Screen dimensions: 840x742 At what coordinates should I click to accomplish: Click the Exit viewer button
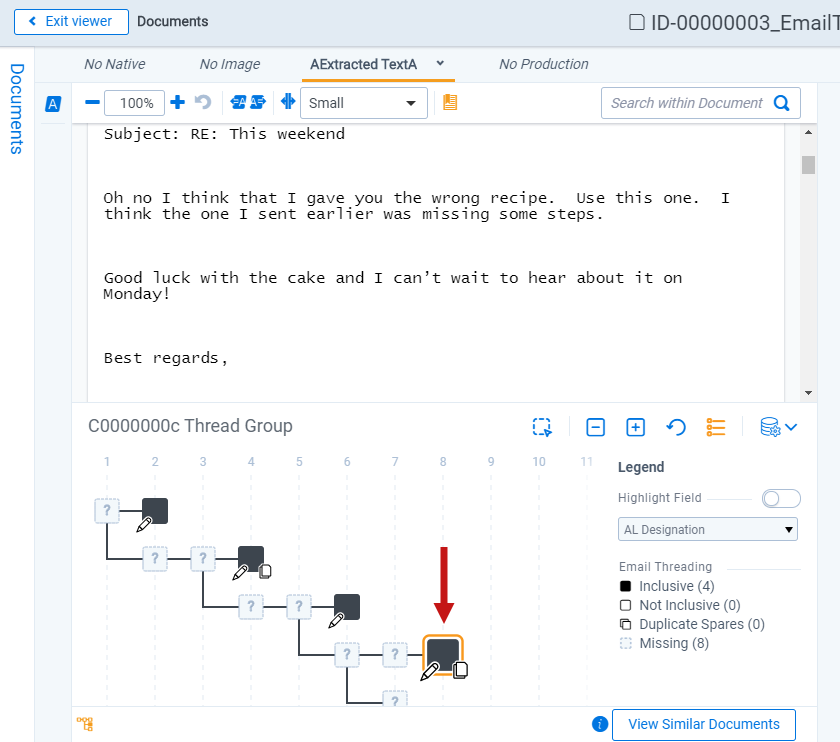click(x=71, y=21)
